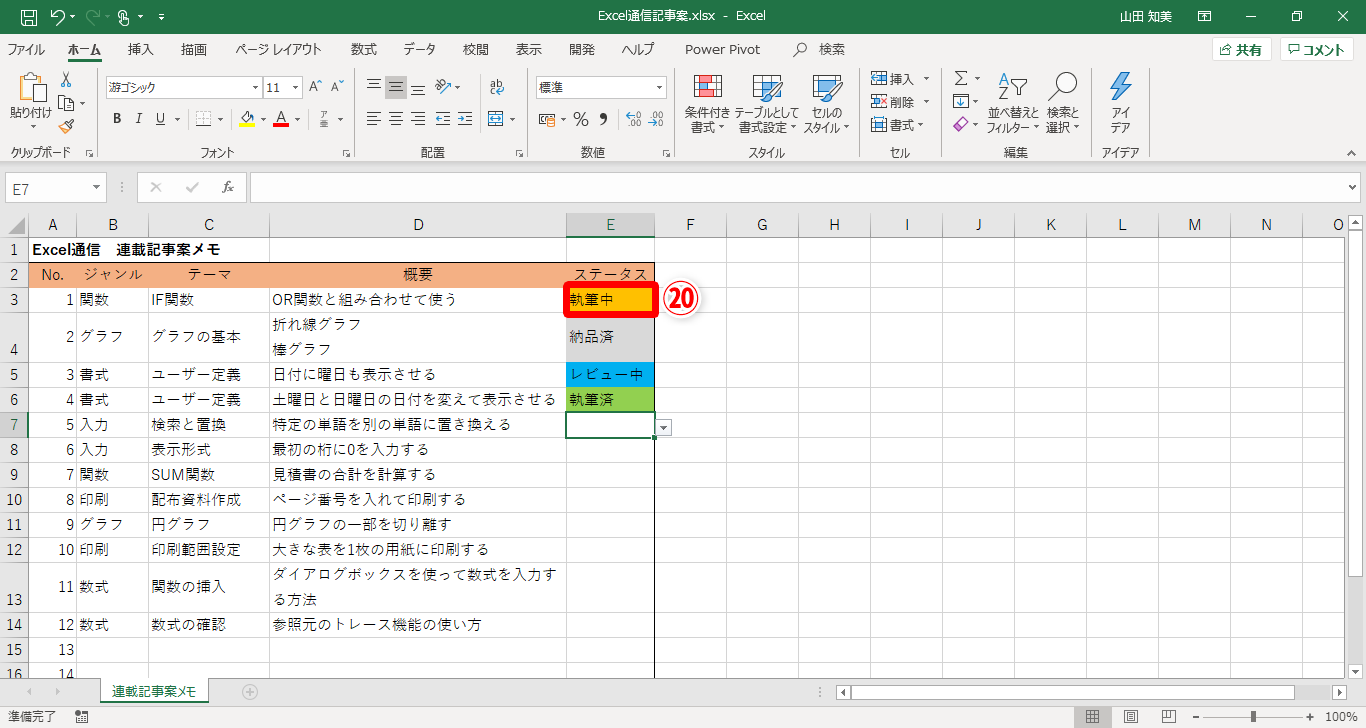Click into the formula bar input

pos(797,187)
